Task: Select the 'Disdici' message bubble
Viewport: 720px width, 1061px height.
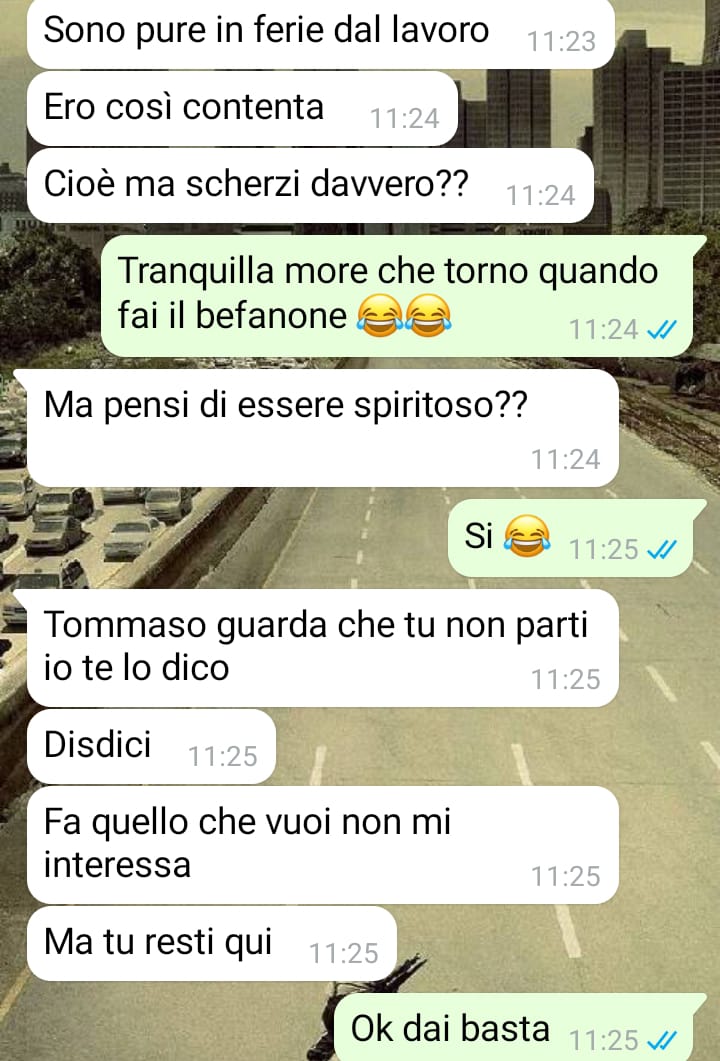Action: (152, 746)
